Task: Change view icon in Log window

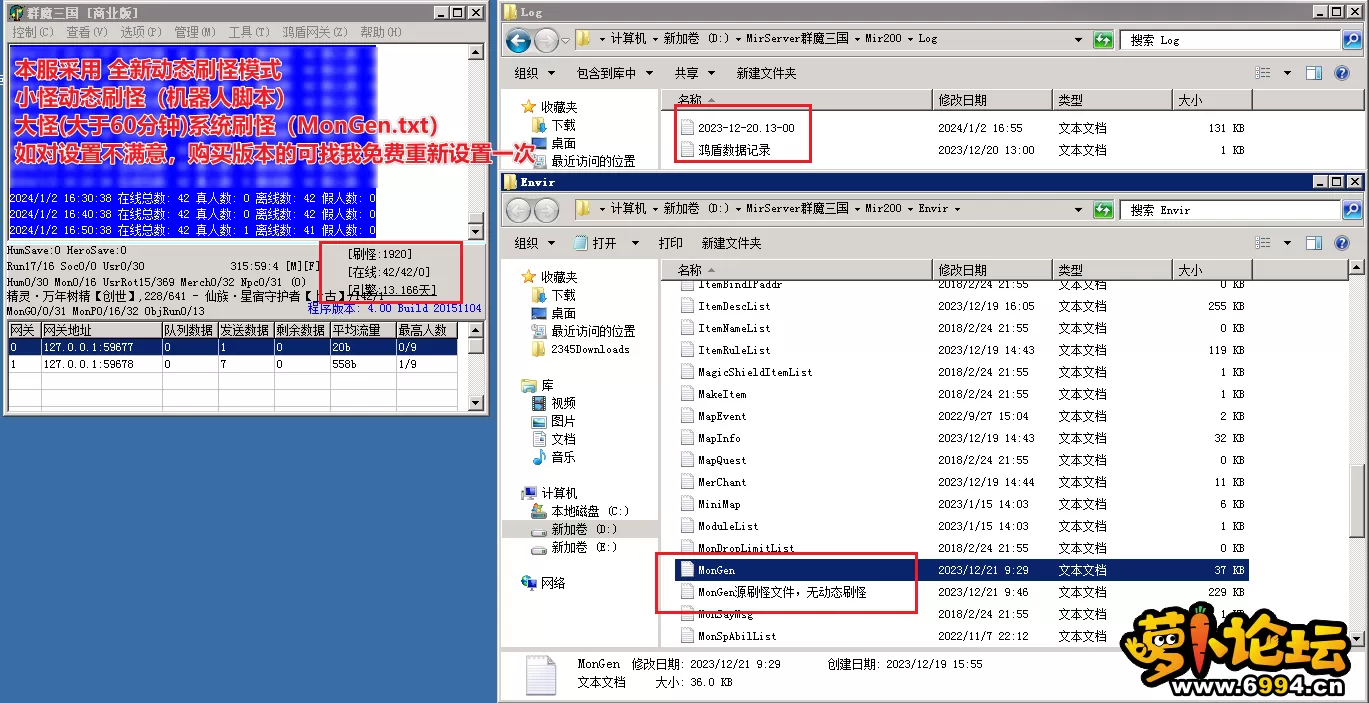Action: pyautogui.click(x=1263, y=73)
